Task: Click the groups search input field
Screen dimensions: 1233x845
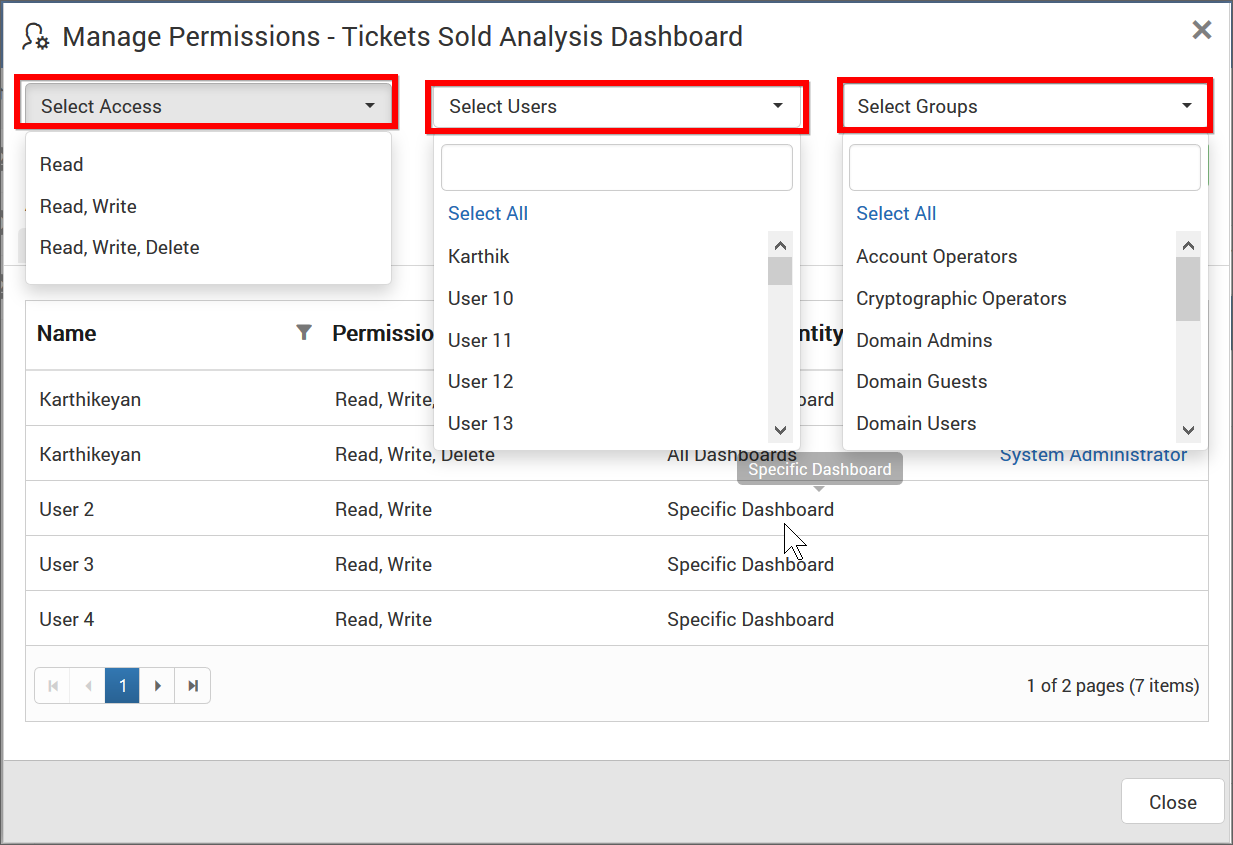Action: click(x=1025, y=167)
